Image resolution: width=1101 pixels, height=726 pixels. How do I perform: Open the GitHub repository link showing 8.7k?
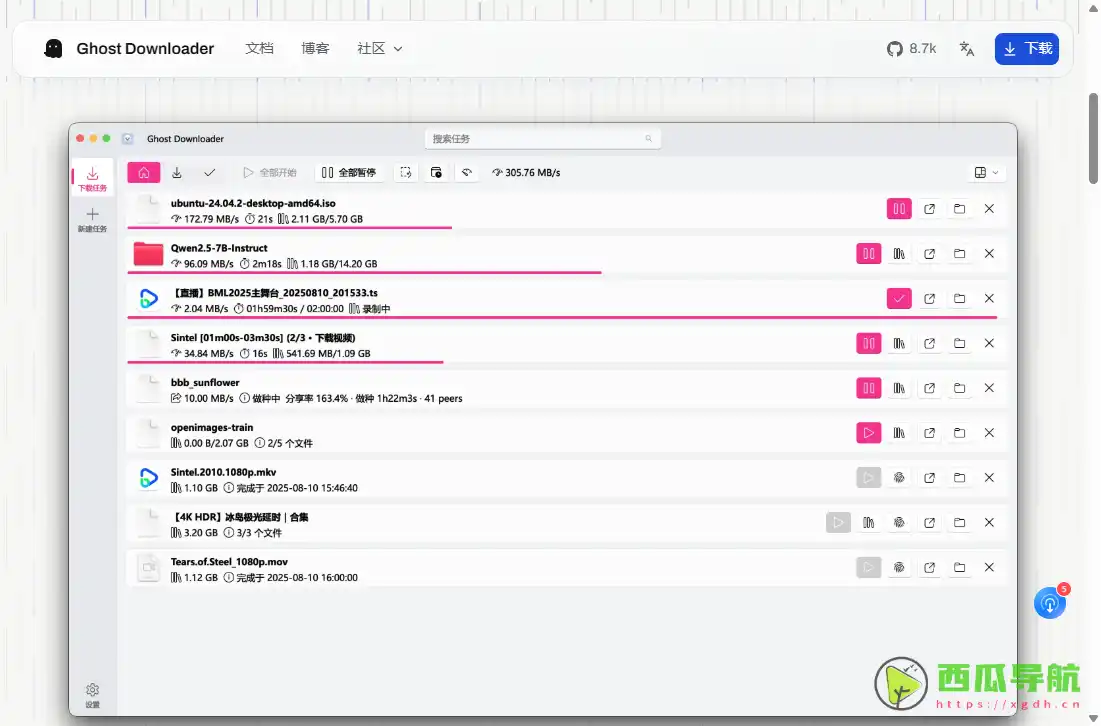(911, 48)
